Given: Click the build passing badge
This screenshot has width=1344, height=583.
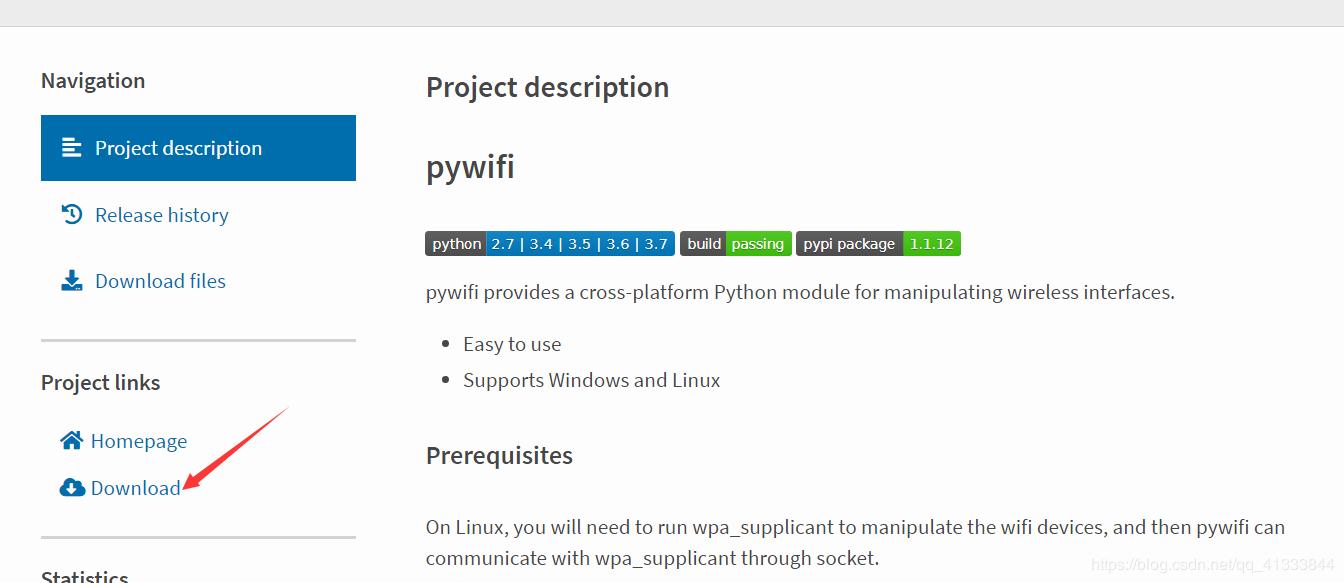Looking at the screenshot, I should 736,243.
